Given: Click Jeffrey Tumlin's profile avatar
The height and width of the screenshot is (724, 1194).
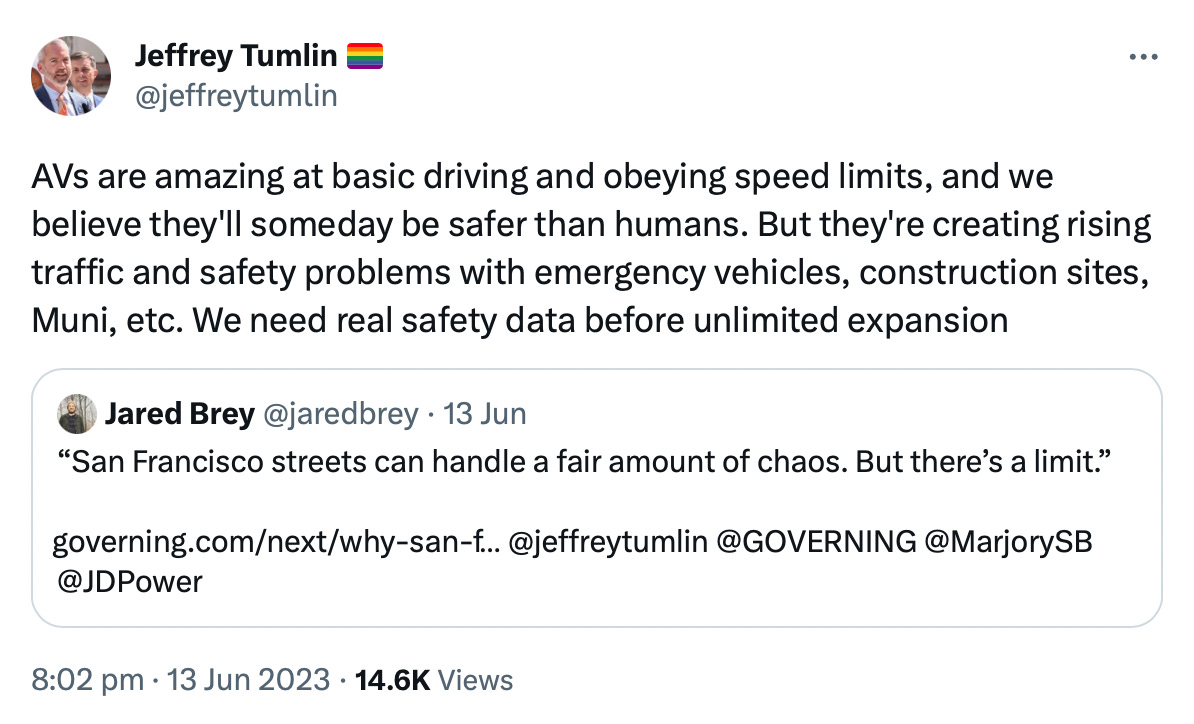Looking at the screenshot, I should [x=71, y=76].
